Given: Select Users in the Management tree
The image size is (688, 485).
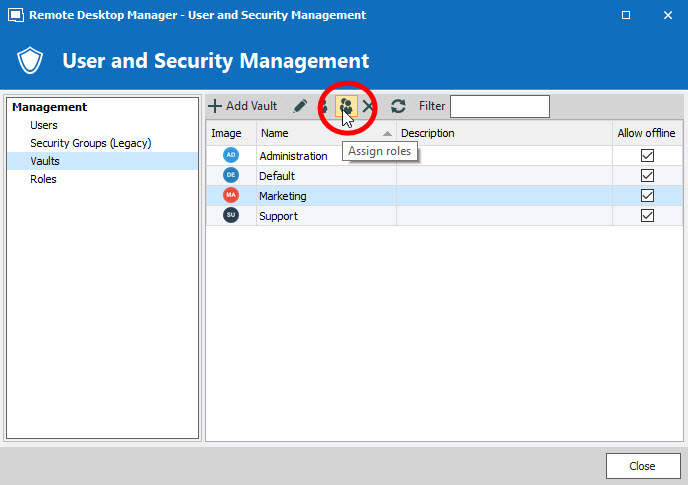Looking at the screenshot, I should point(44,125).
